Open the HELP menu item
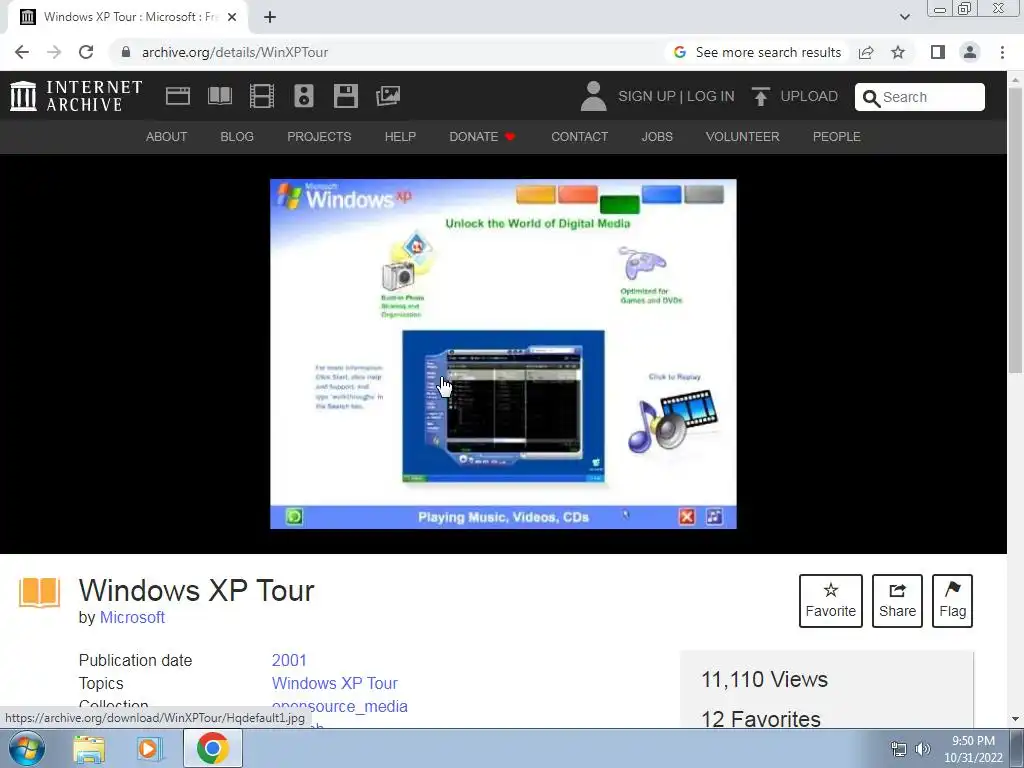 tap(400, 136)
